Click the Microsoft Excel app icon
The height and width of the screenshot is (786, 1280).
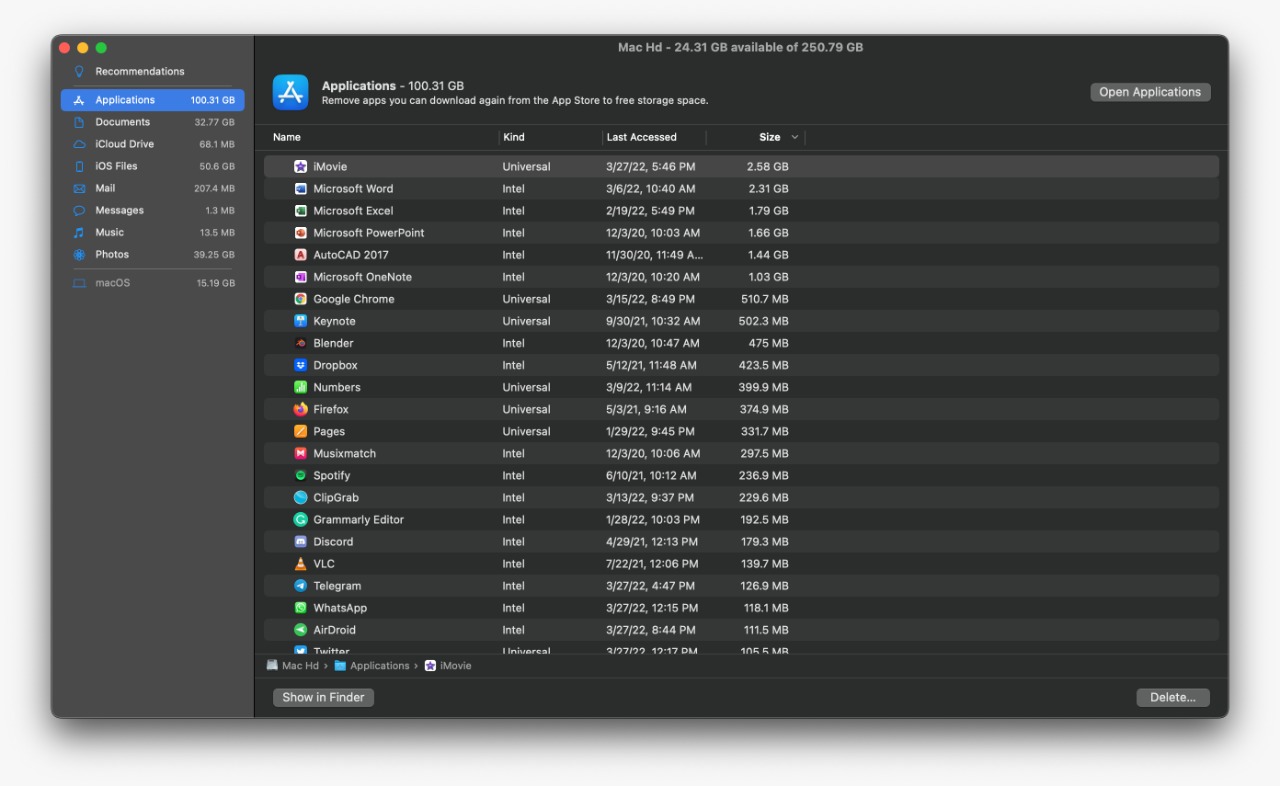(x=300, y=211)
